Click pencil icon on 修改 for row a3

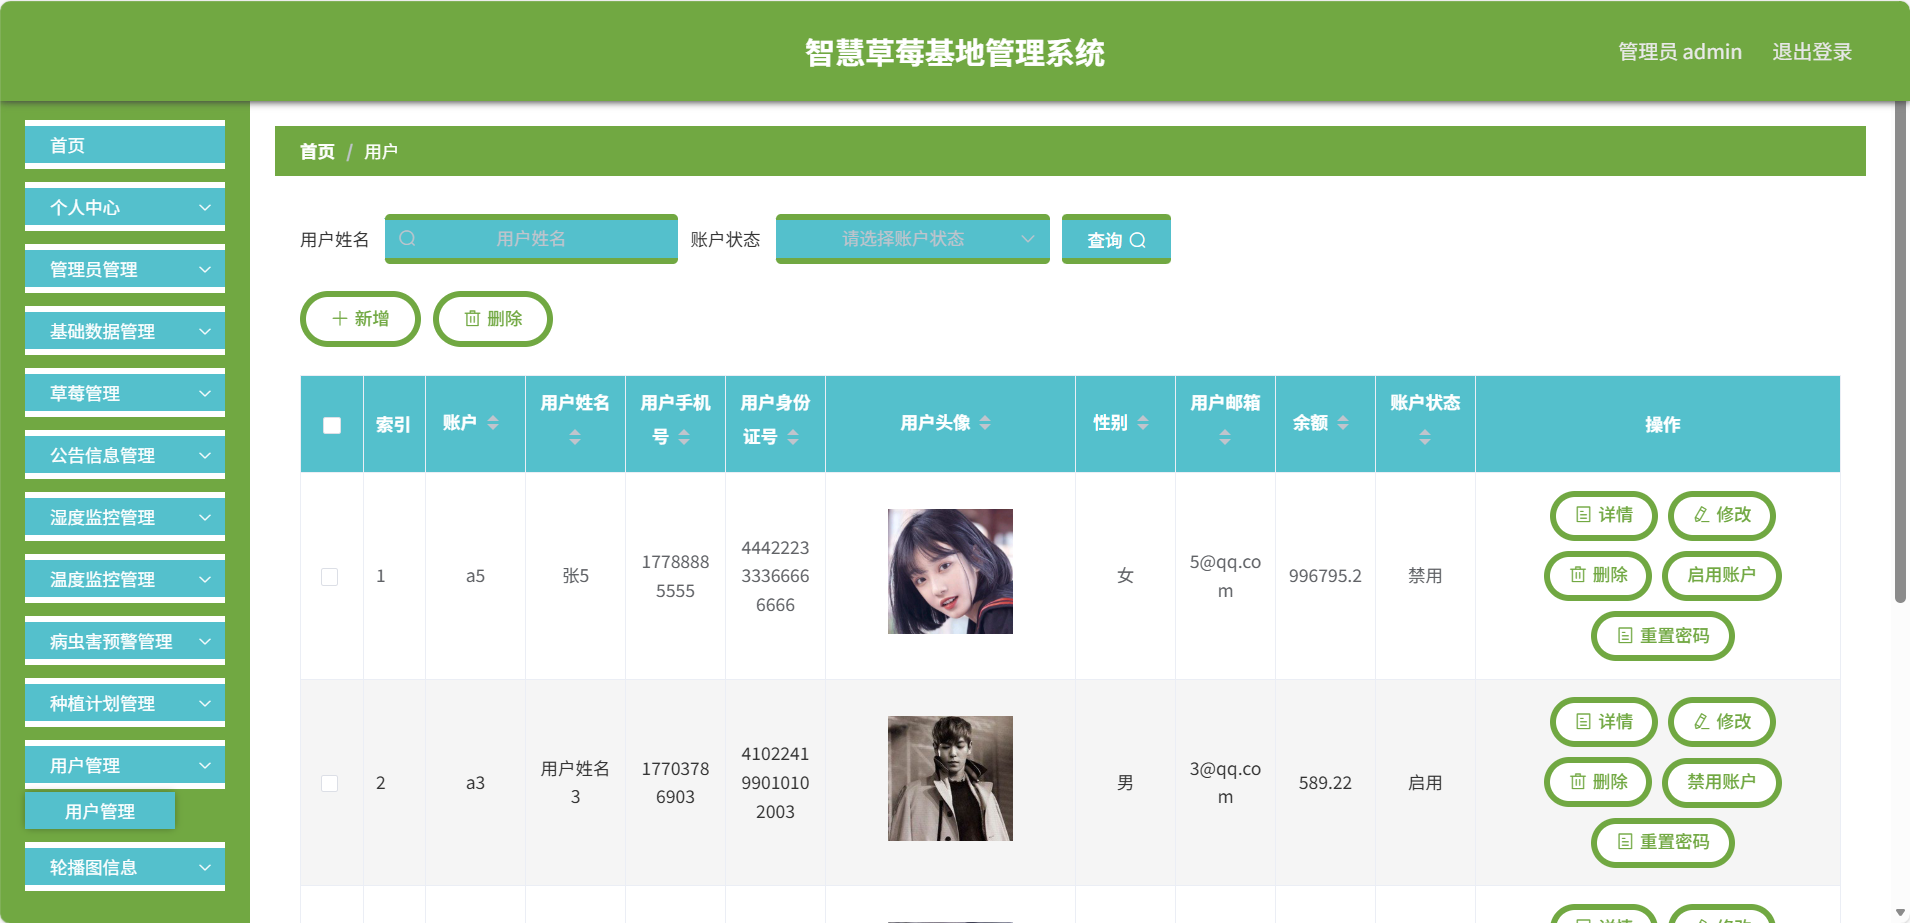(x=1701, y=721)
